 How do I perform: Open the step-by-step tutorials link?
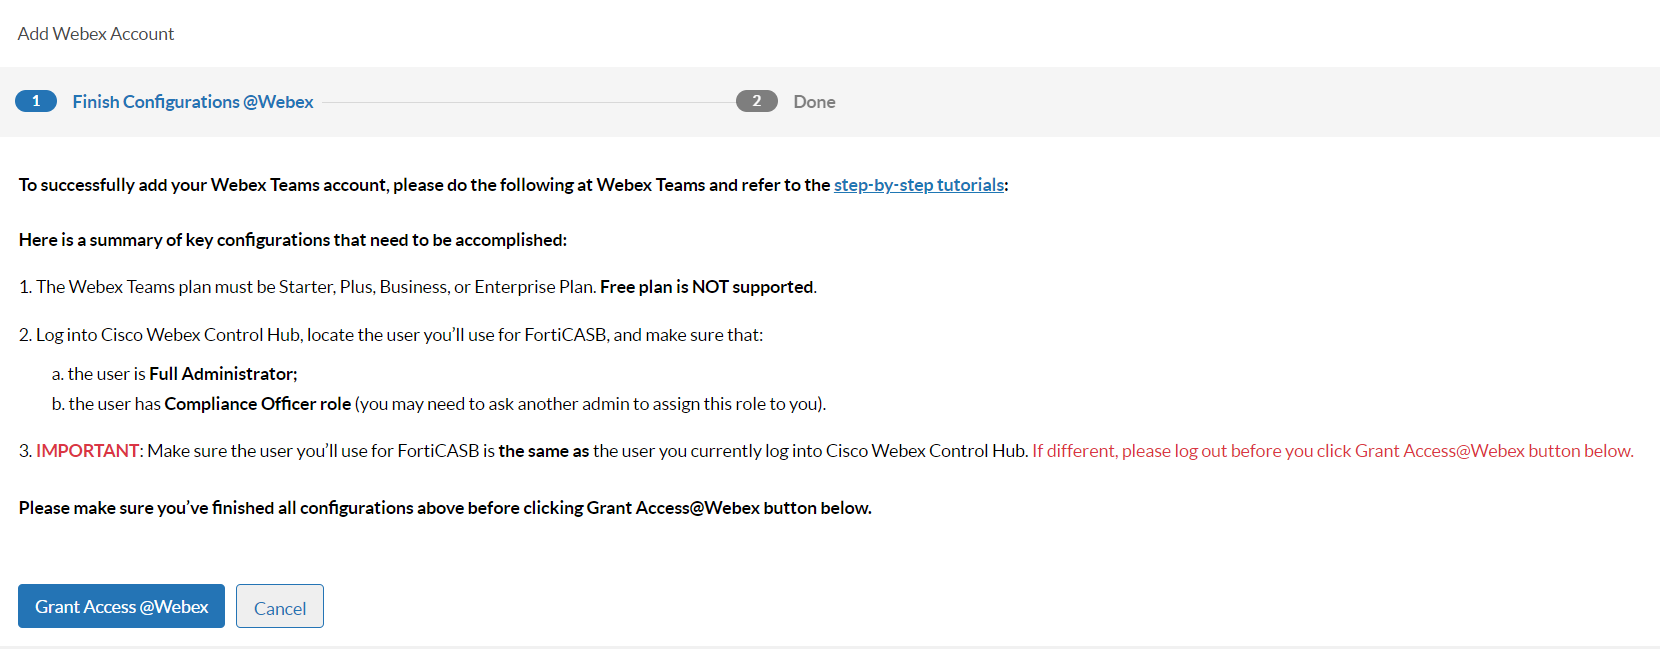point(918,185)
